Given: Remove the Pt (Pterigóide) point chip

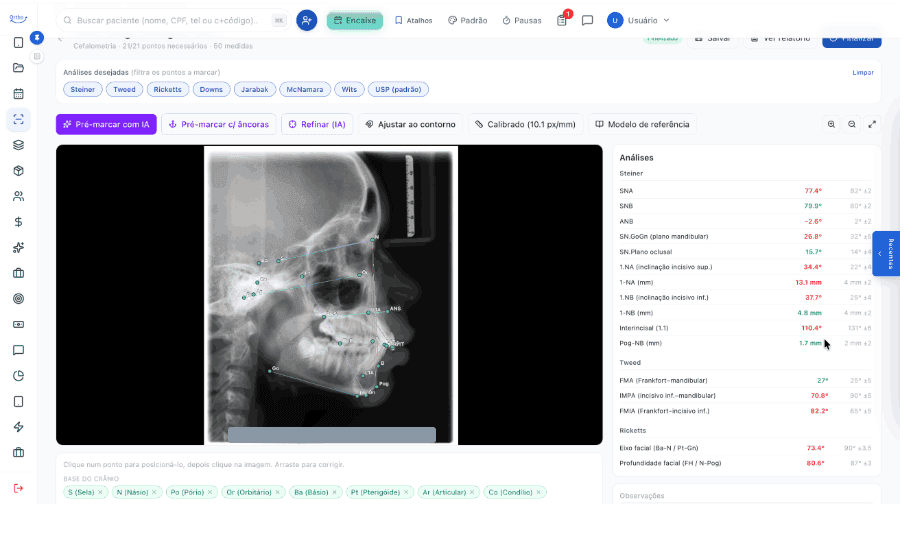Looking at the screenshot, I should tap(406, 492).
